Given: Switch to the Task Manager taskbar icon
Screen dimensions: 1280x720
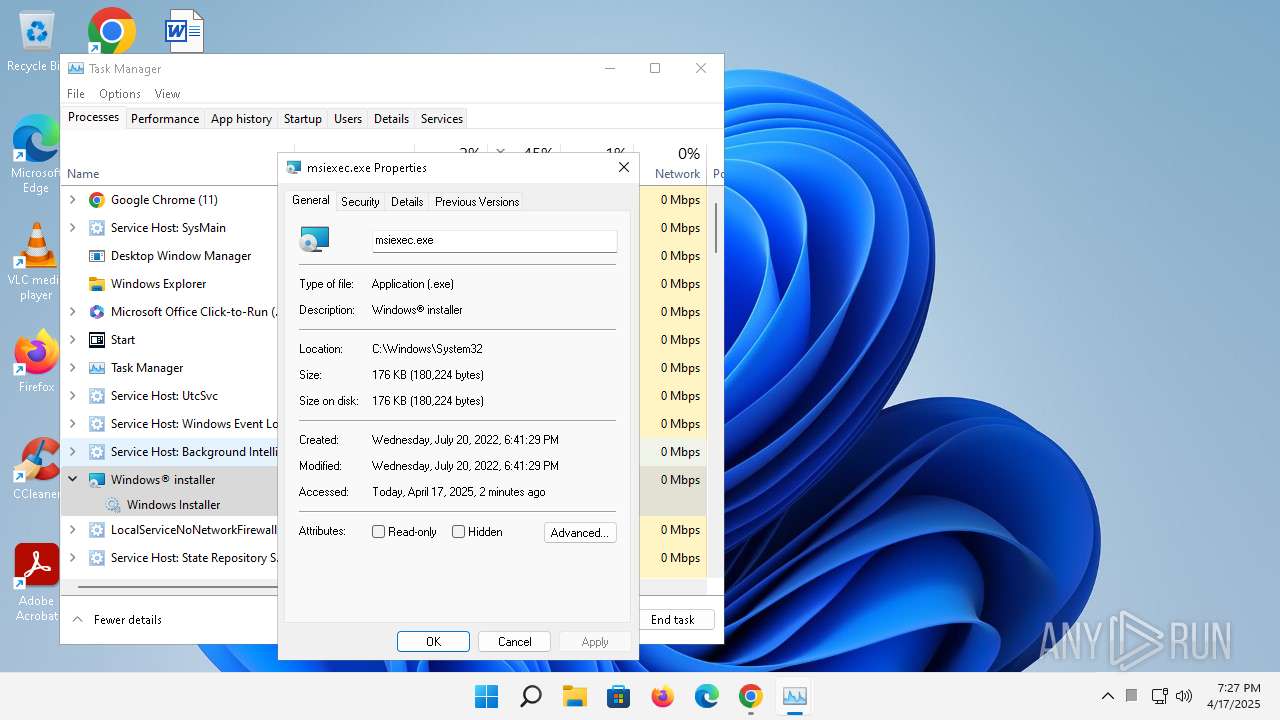Looking at the screenshot, I should tap(795, 696).
